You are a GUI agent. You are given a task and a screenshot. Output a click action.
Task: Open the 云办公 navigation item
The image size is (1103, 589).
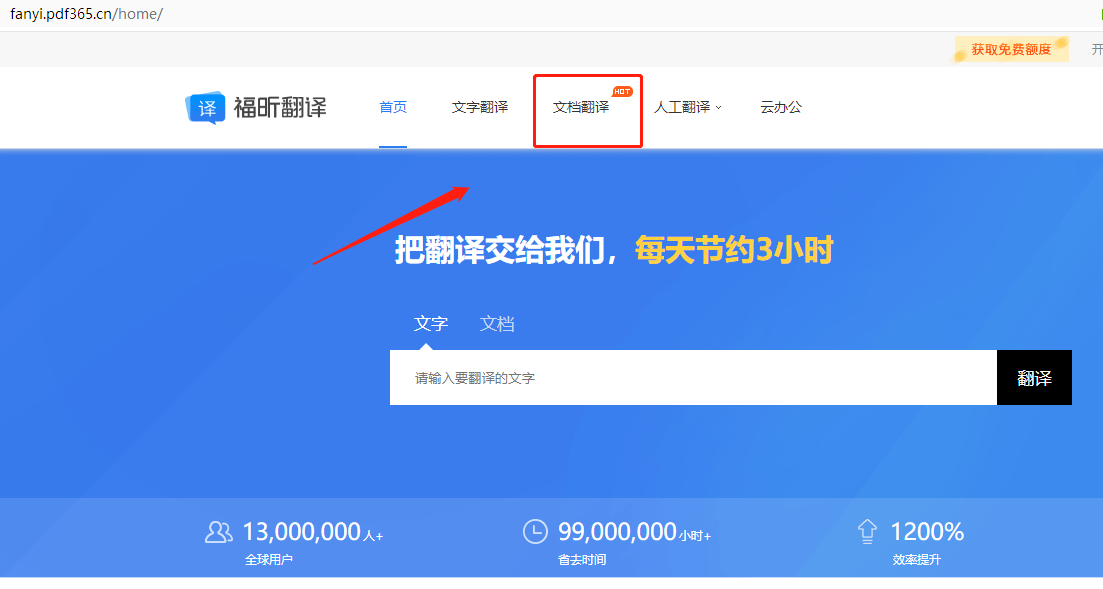(781, 107)
